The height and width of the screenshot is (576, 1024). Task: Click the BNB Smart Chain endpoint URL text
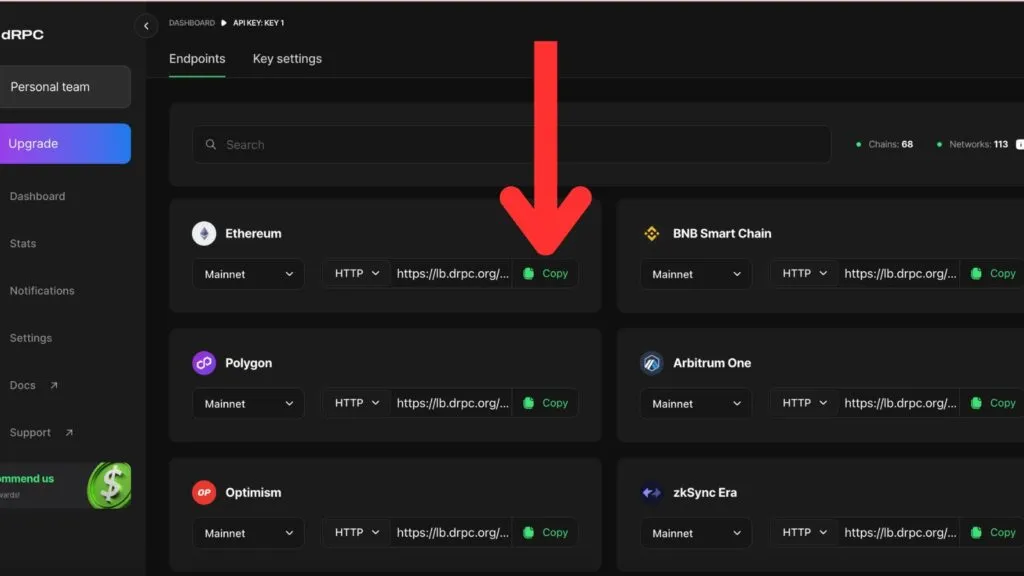tap(901, 274)
